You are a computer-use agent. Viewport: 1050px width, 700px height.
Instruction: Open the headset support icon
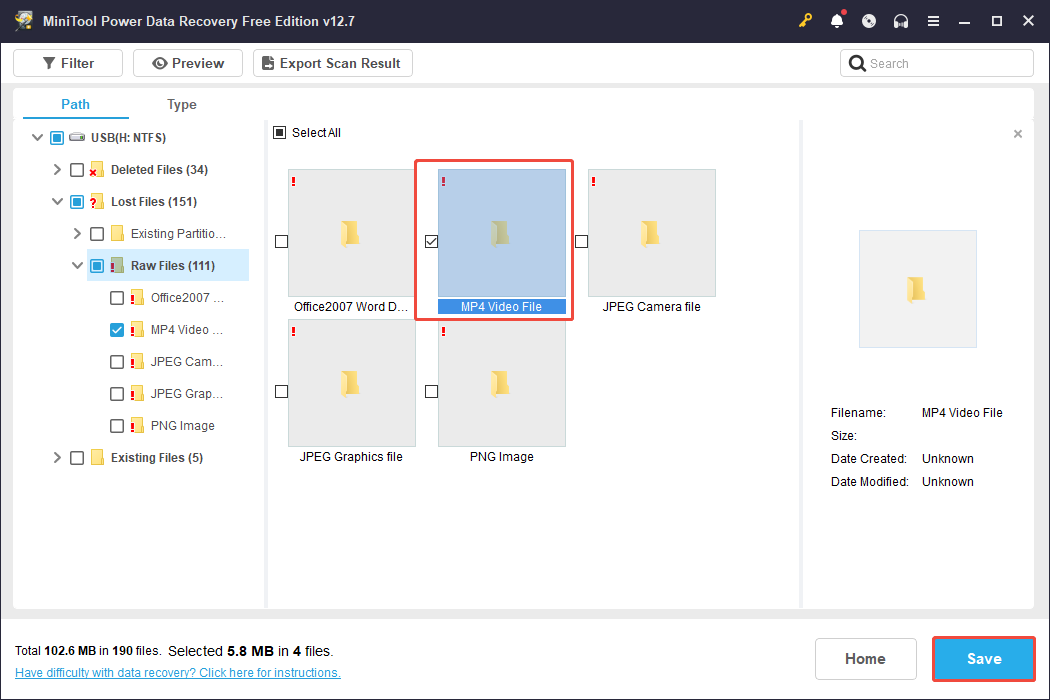pyautogui.click(x=901, y=21)
